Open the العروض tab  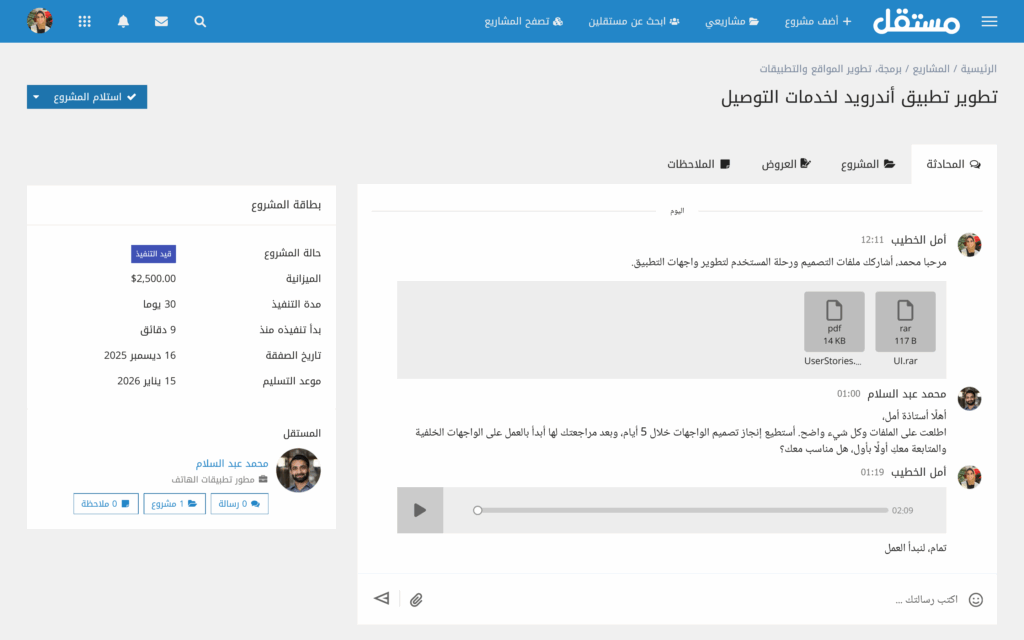tap(786, 164)
